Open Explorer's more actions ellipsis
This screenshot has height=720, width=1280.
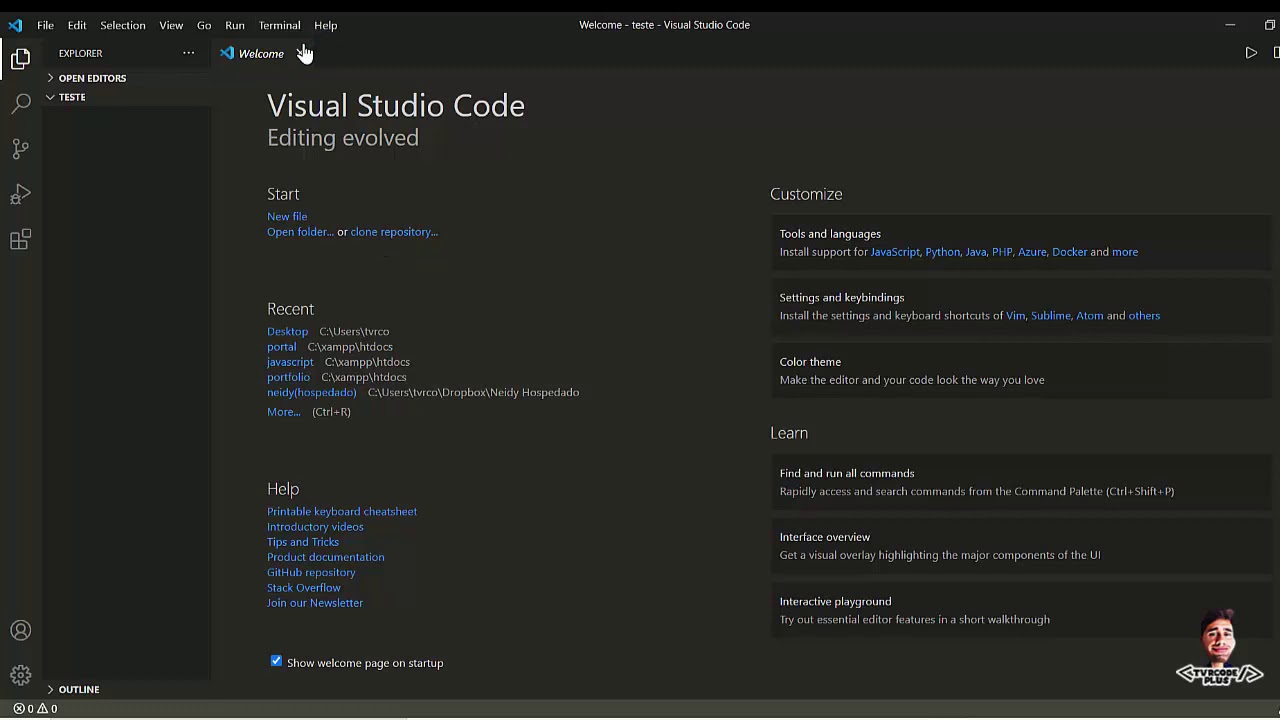(x=188, y=53)
